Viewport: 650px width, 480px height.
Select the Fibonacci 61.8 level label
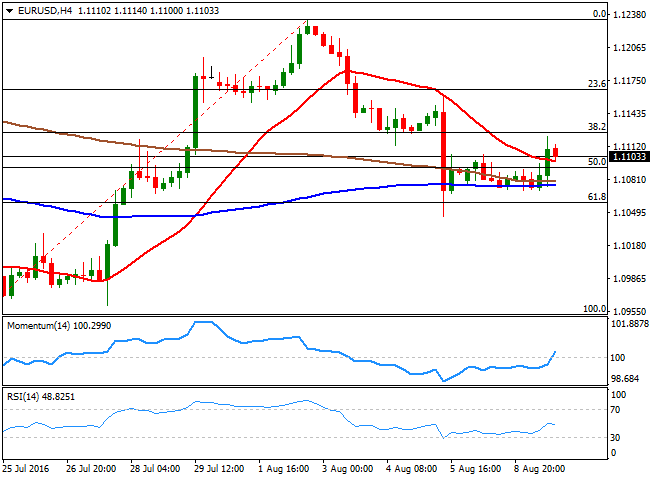point(597,196)
